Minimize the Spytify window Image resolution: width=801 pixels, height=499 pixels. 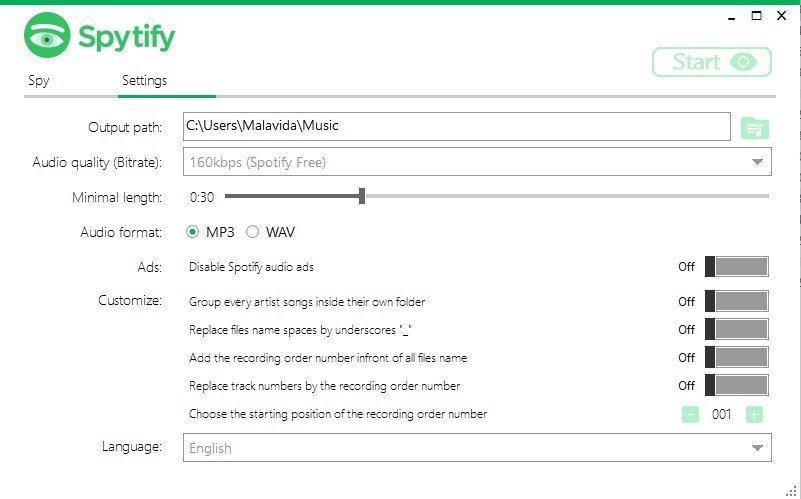732,17
